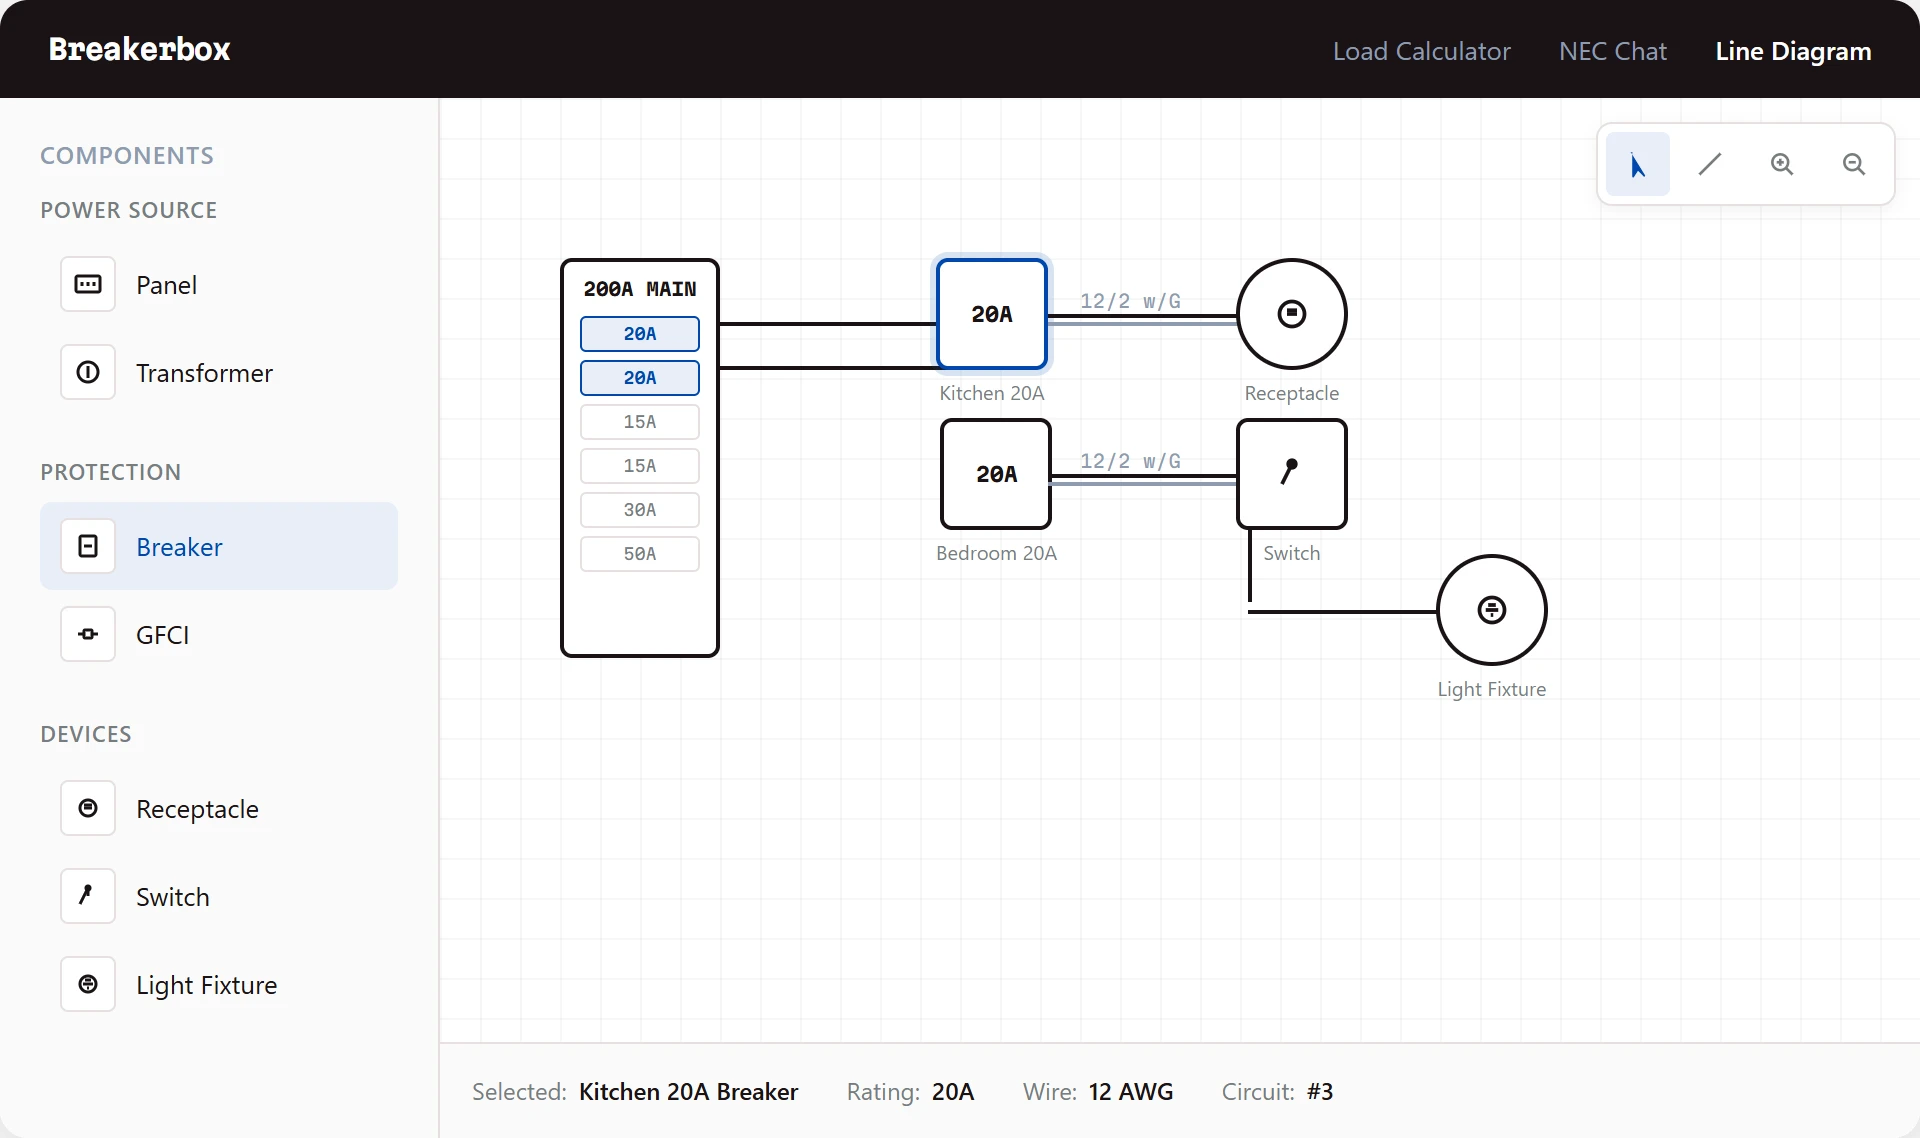Click the Kitchen 20A caption
1920x1138 pixels.
click(x=991, y=393)
